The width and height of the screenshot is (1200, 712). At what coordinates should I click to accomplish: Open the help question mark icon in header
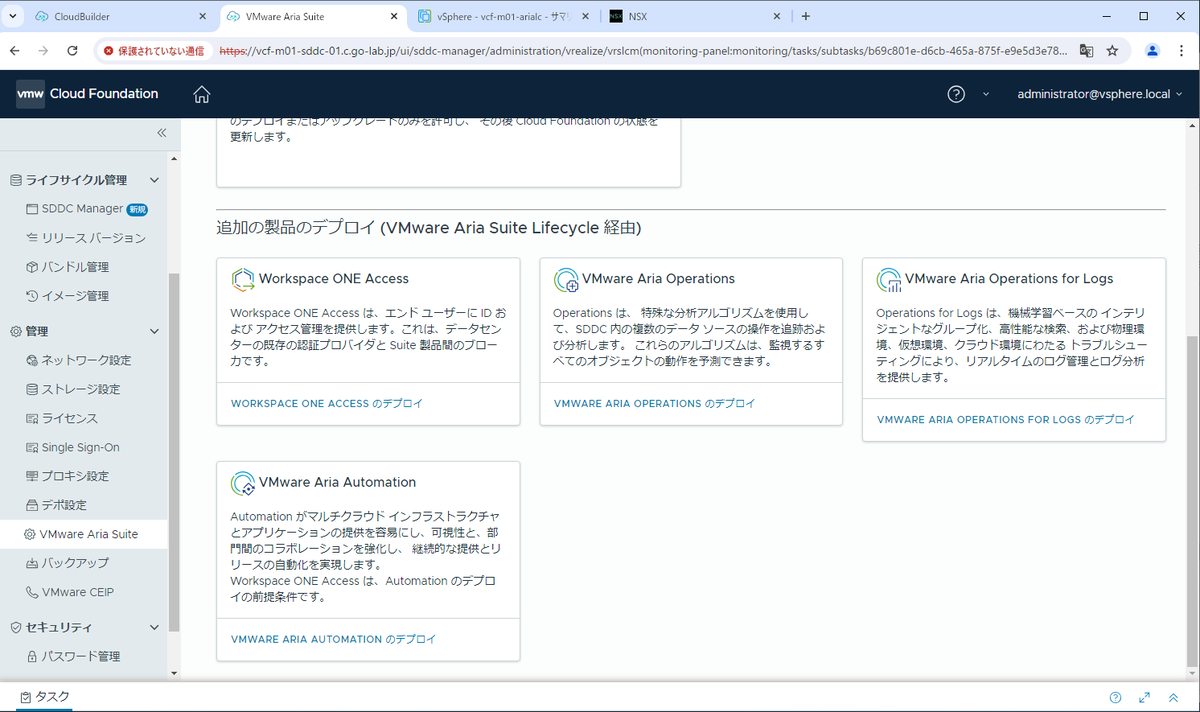[956, 94]
